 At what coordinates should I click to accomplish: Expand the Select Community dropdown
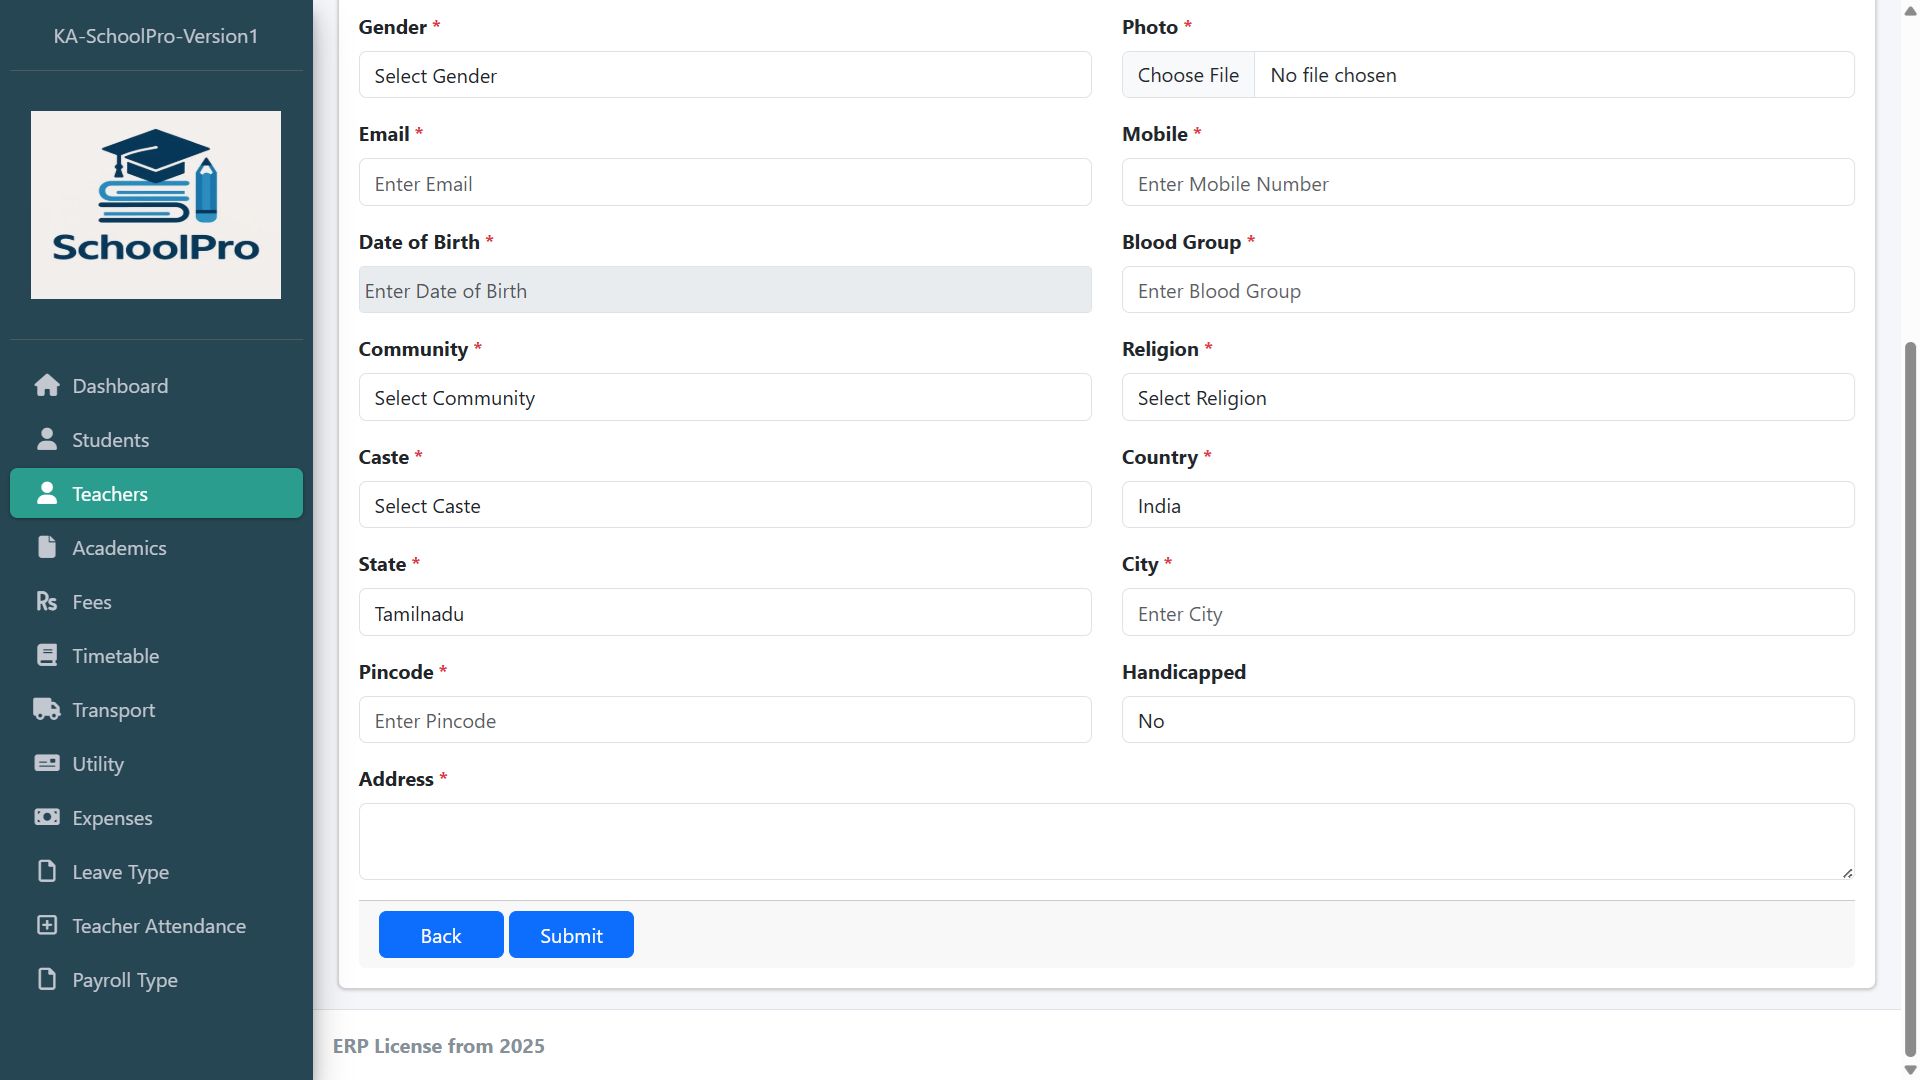tap(724, 398)
